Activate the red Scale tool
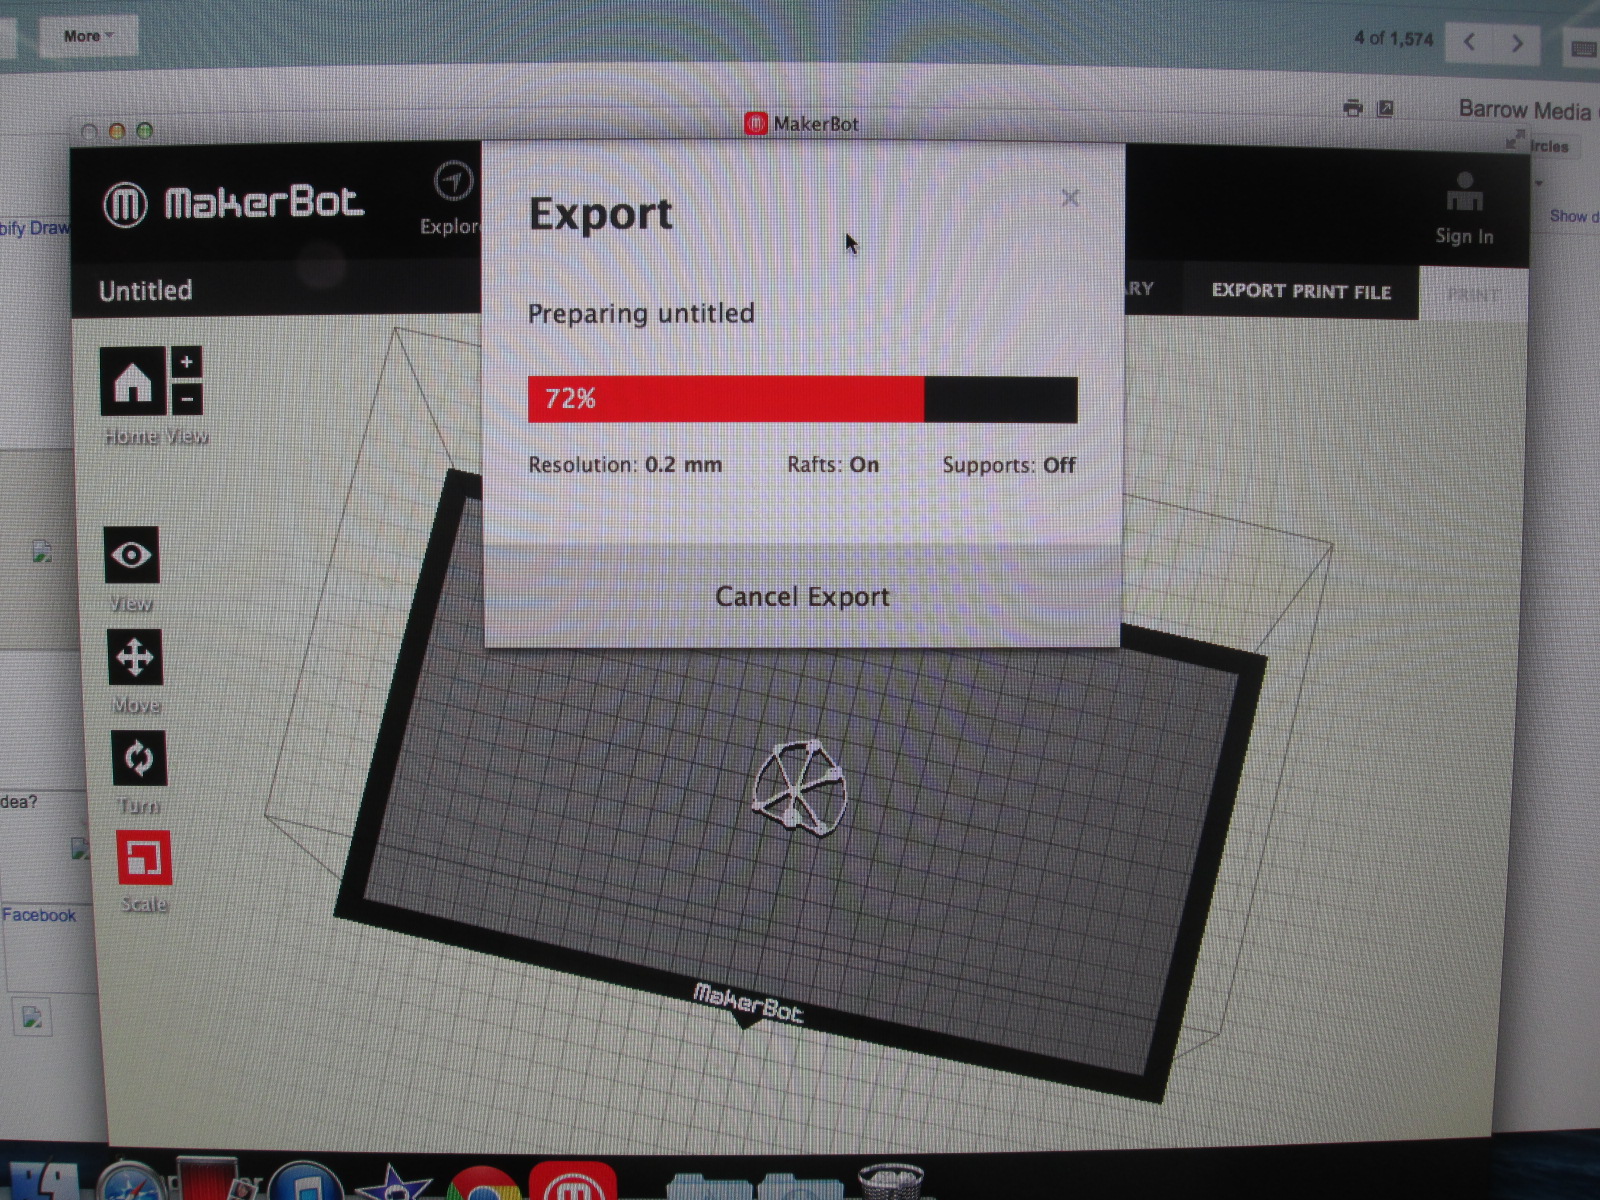The width and height of the screenshot is (1600, 1200). tap(144, 858)
